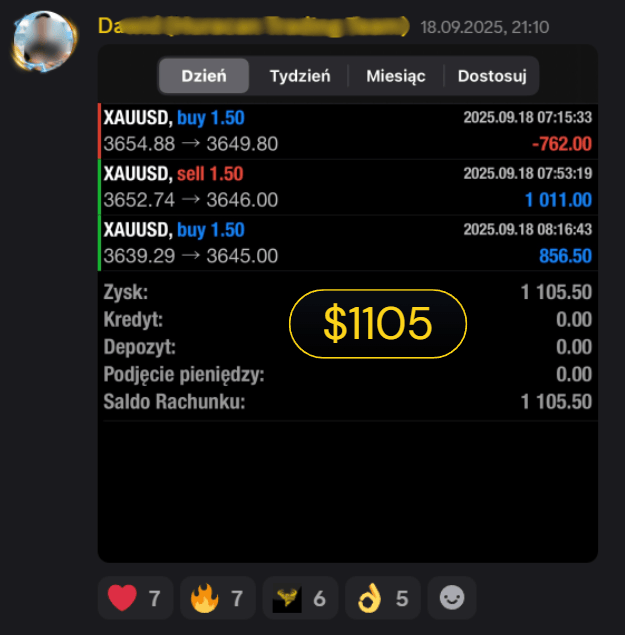
Task: Open the XAUUSD buy trade with -762.00 loss
Action: (348, 131)
